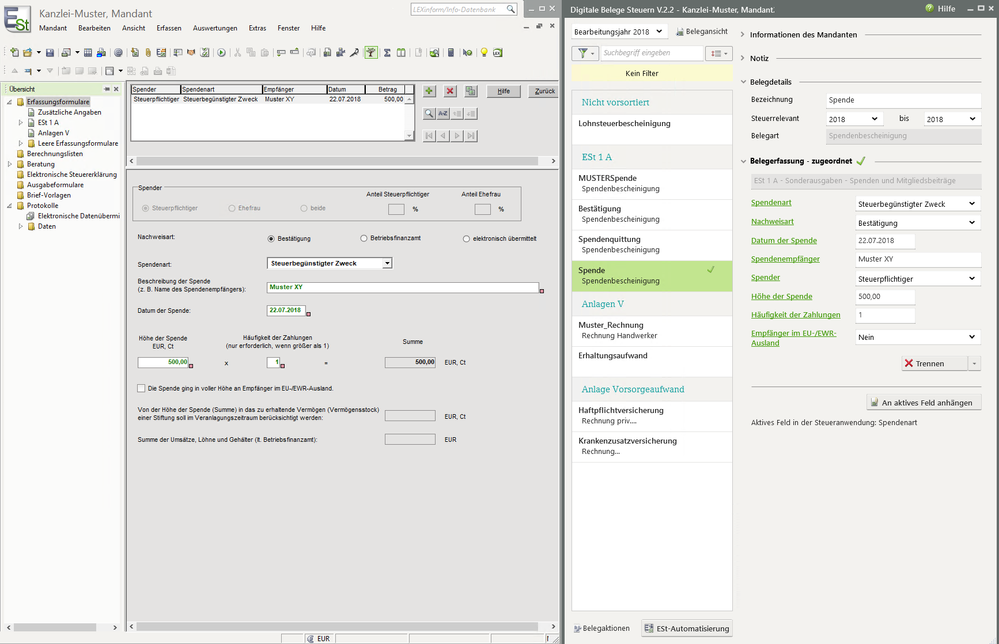Image resolution: width=999 pixels, height=644 pixels.
Task: Expand the Informationen des Mandanten section
Action: 803,35
